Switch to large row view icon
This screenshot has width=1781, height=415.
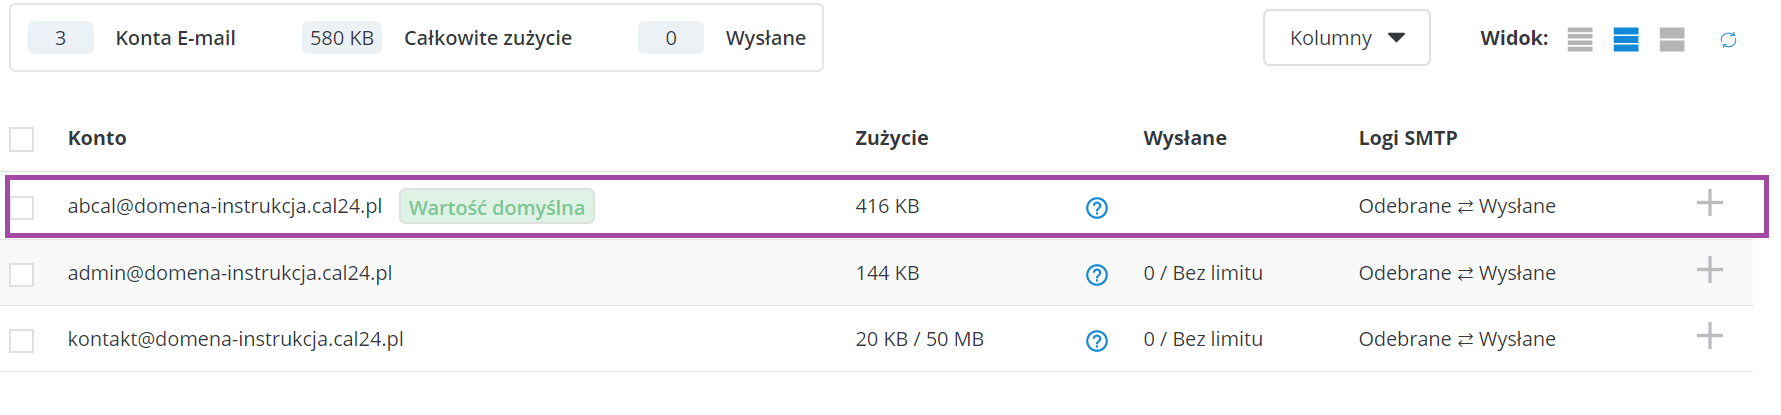pyautogui.click(x=1672, y=39)
